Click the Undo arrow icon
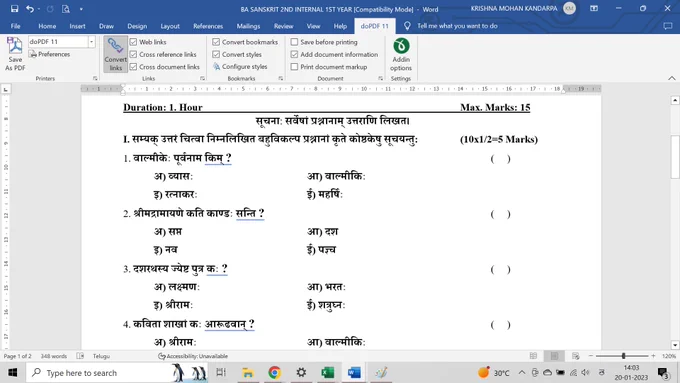Image resolution: width=680 pixels, height=383 pixels. tap(29, 9)
